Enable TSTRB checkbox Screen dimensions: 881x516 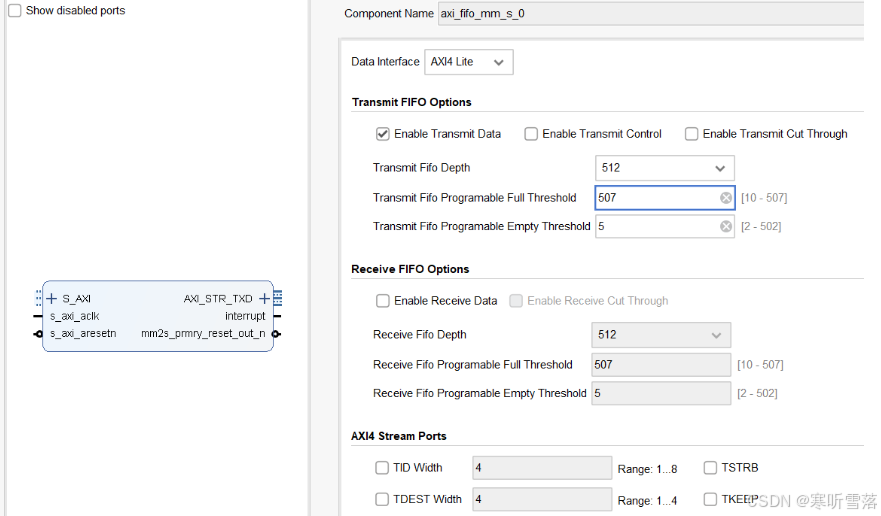[710, 468]
